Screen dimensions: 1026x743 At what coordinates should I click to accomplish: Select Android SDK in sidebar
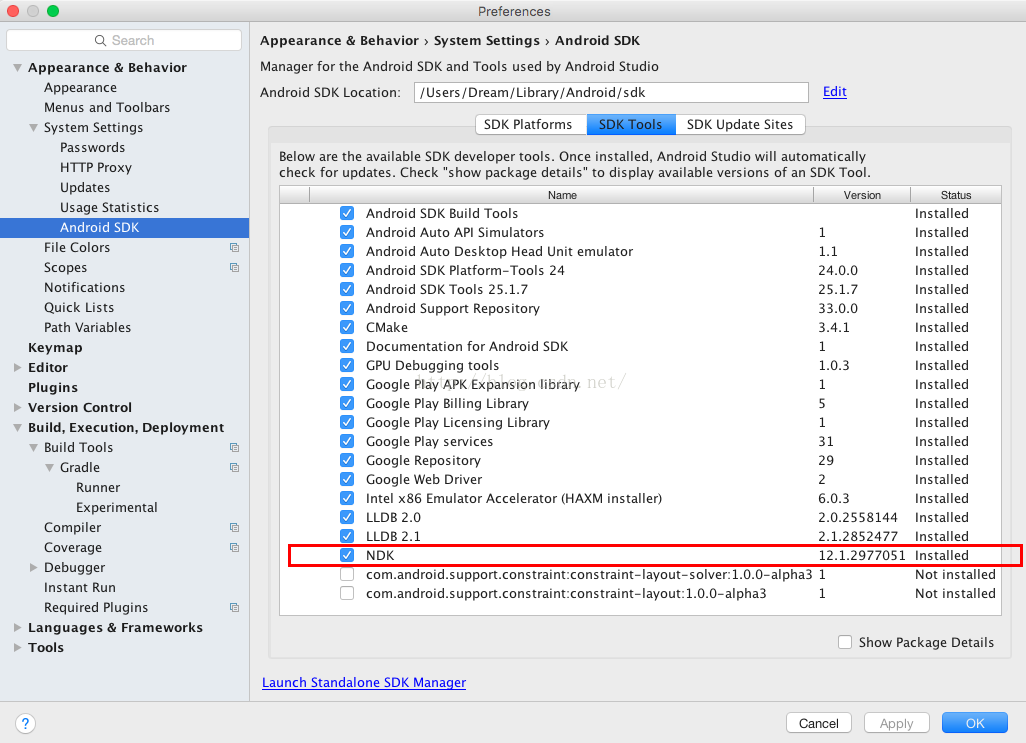click(124, 228)
